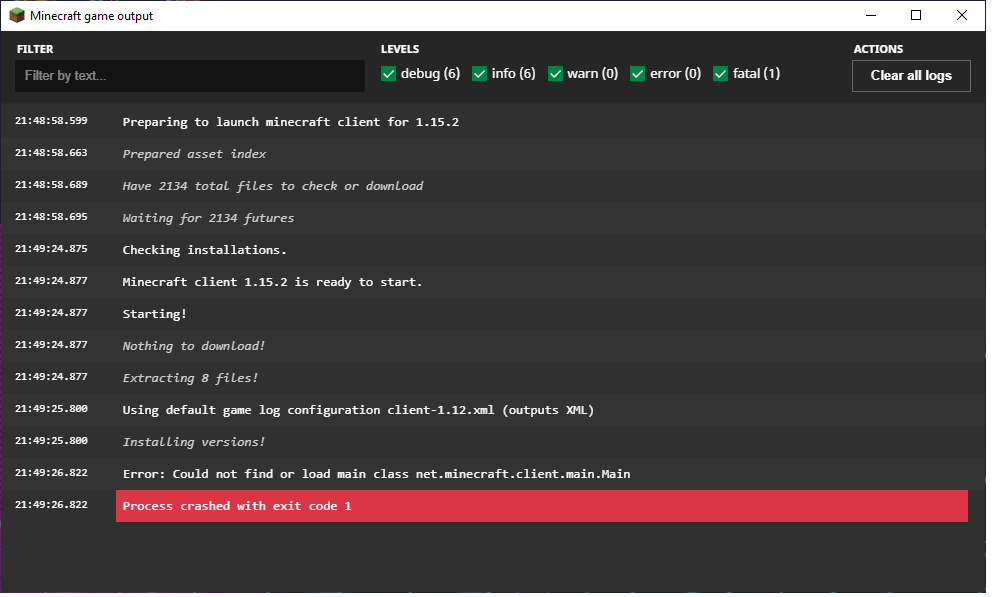
Task: Select the red 'Process crashed with exit code 1' row
Action: 542,506
